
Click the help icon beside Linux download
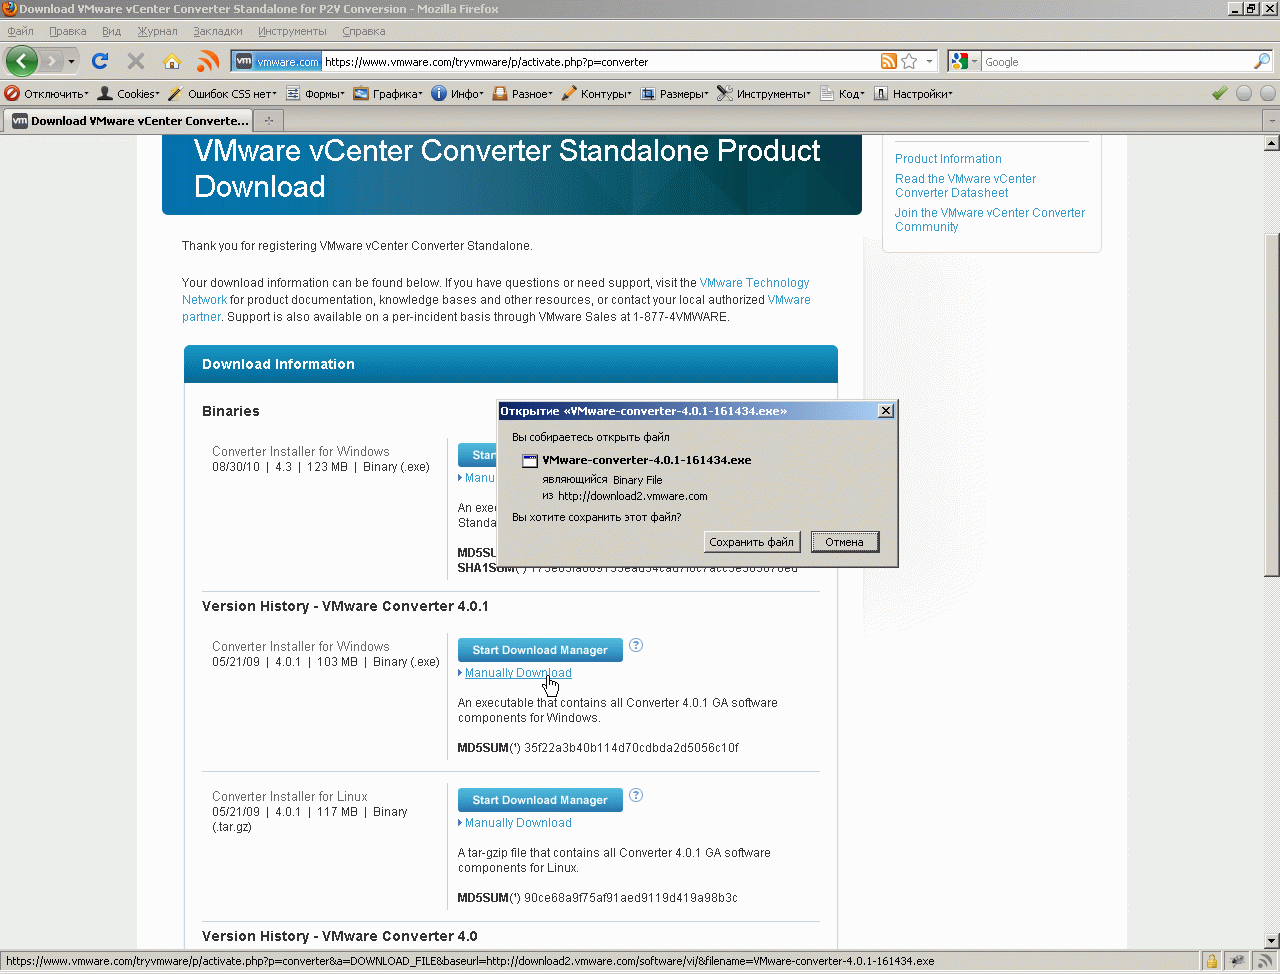636,795
